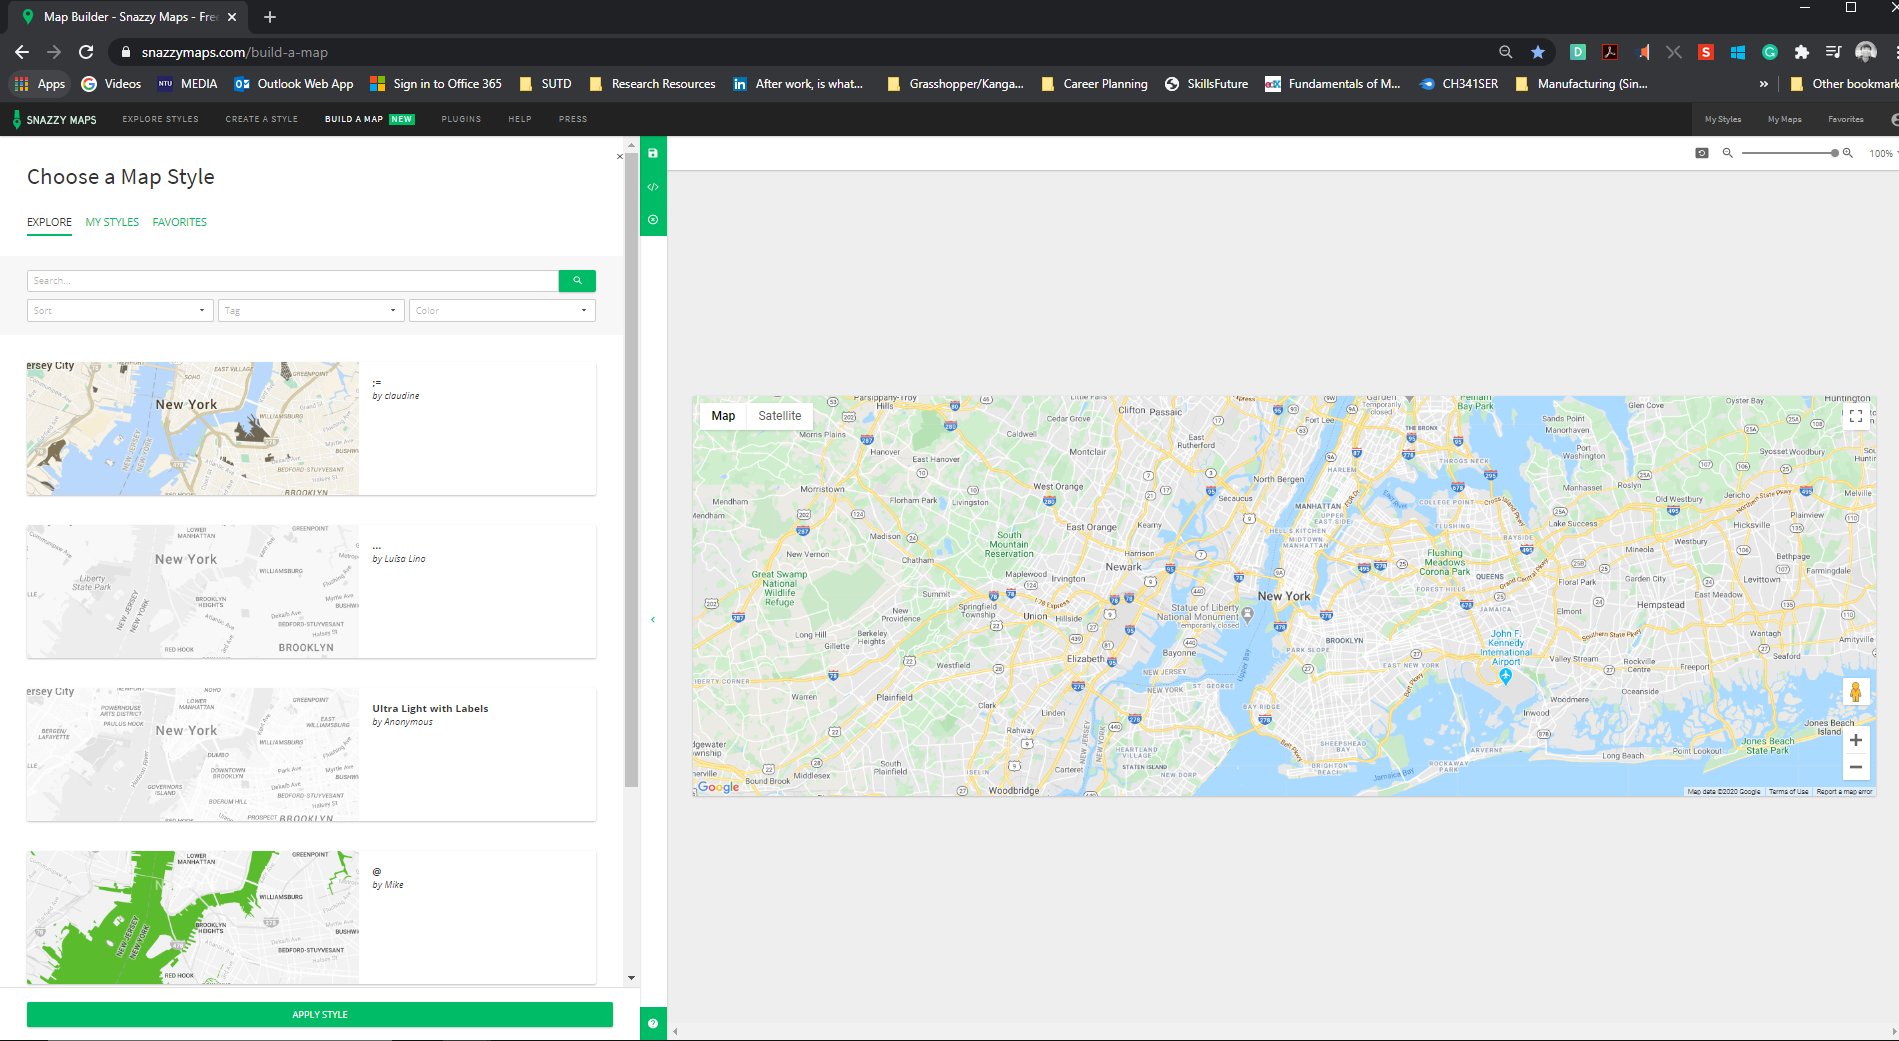Focus the style search field
1899x1041 pixels.
[x=293, y=281]
